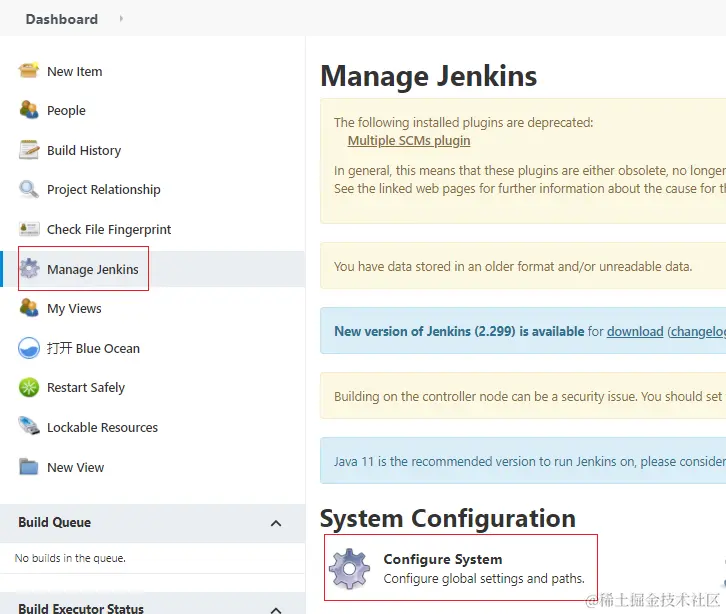Click the New View folder icon
This screenshot has height=614, width=726.
pos(29,467)
